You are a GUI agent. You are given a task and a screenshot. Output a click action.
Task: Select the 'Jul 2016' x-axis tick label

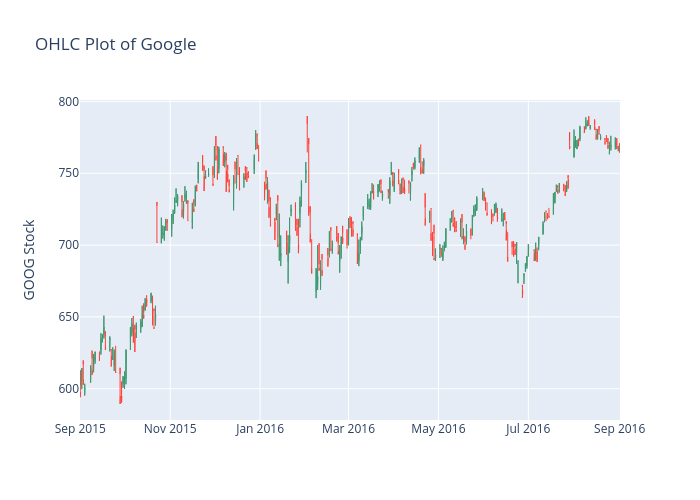527,429
